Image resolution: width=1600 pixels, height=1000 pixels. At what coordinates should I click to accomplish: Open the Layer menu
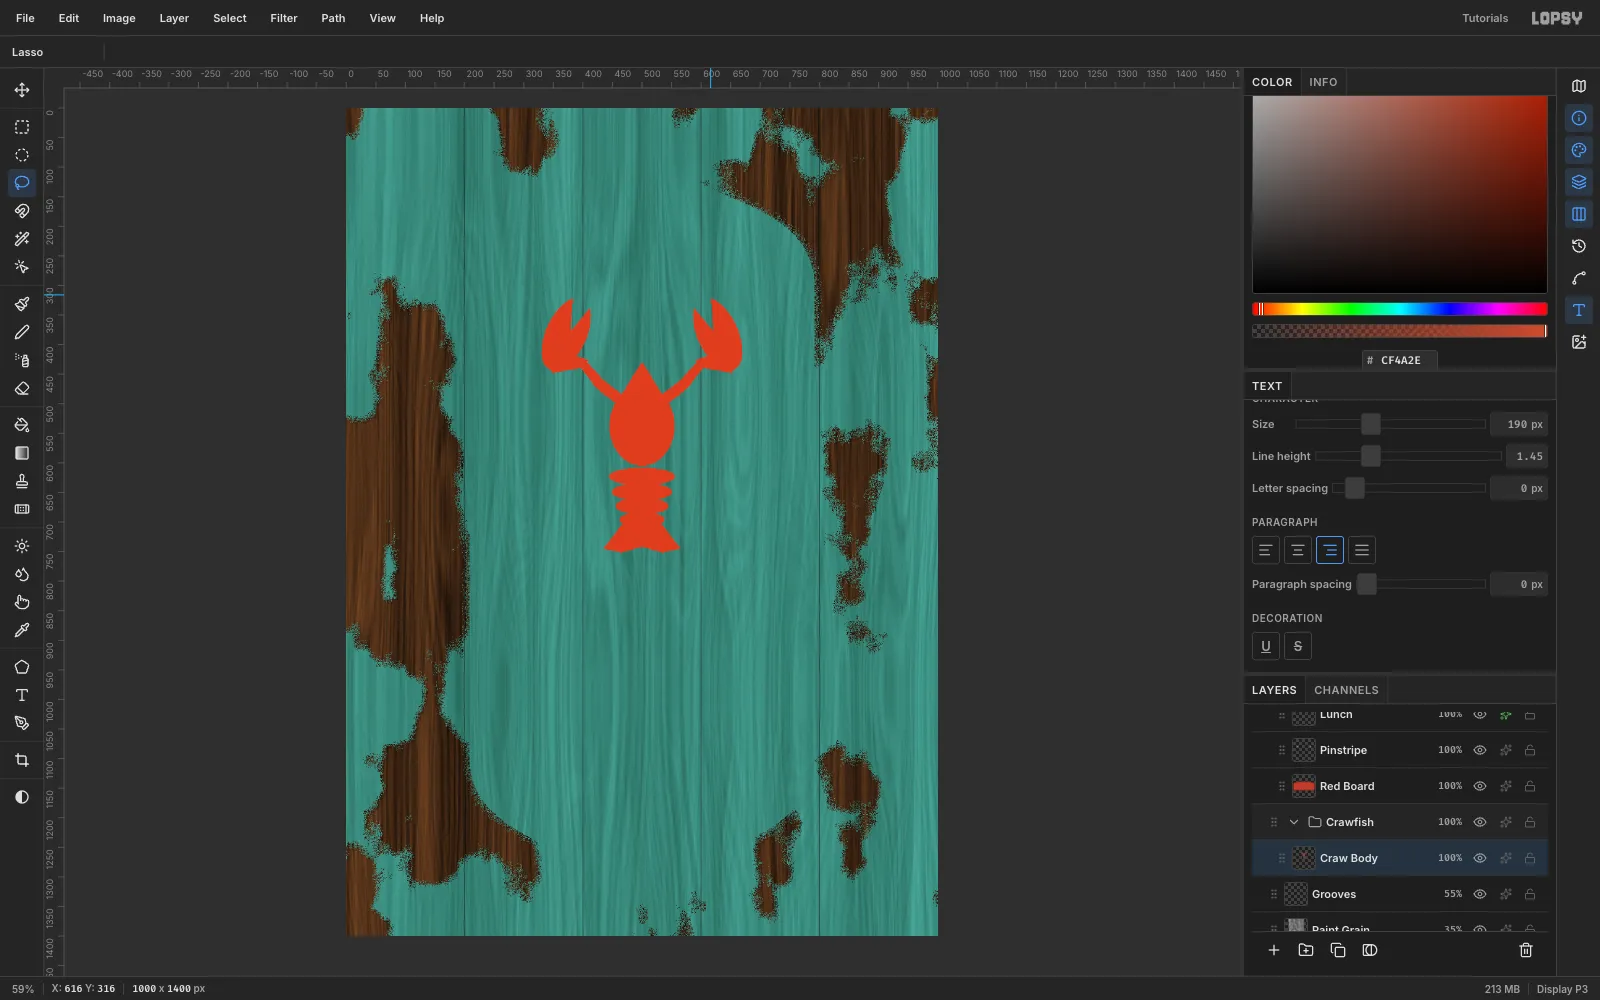pyautogui.click(x=174, y=18)
